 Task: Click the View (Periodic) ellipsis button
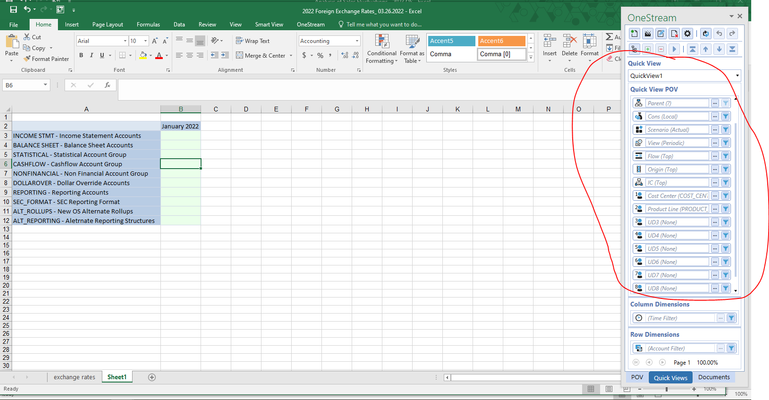[x=715, y=143]
